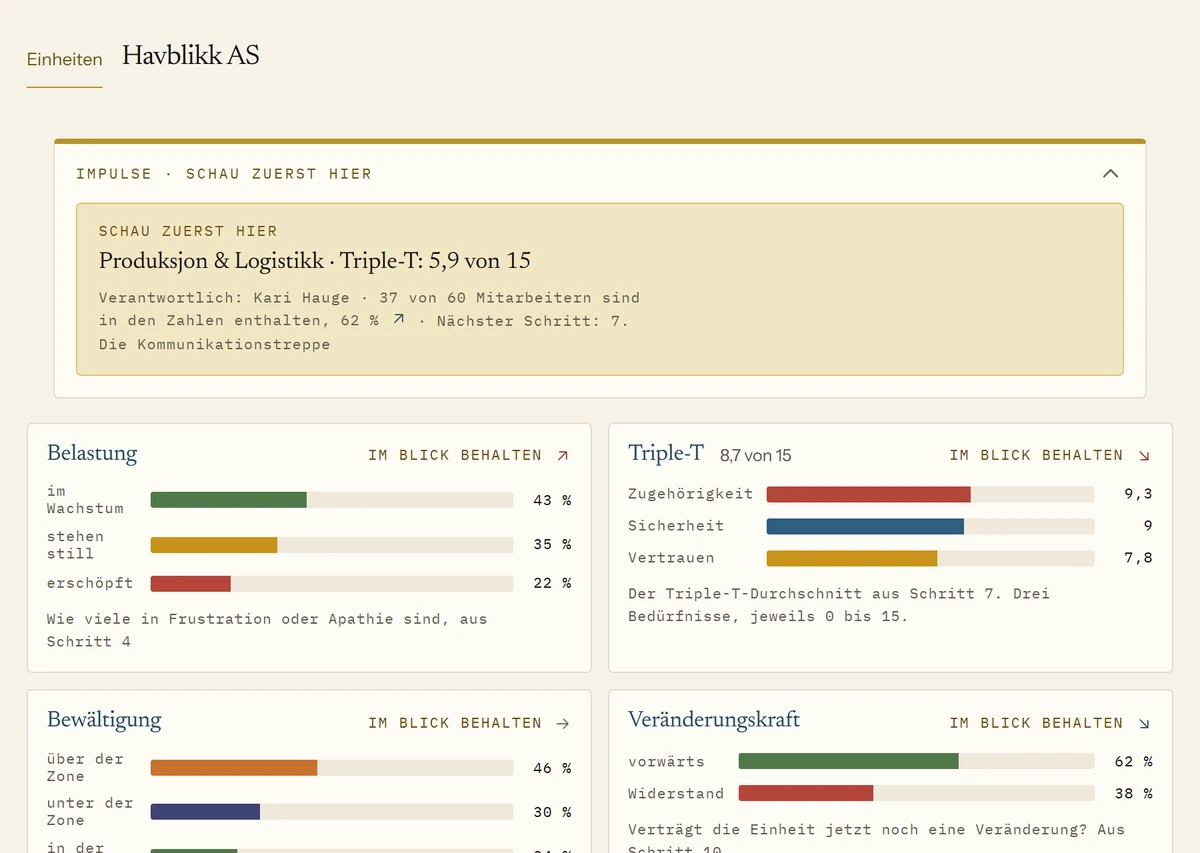Screen dimensions: 1200x853
Task: Click the yellow 'stehen still' bar
Action: [x=214, y=545]
